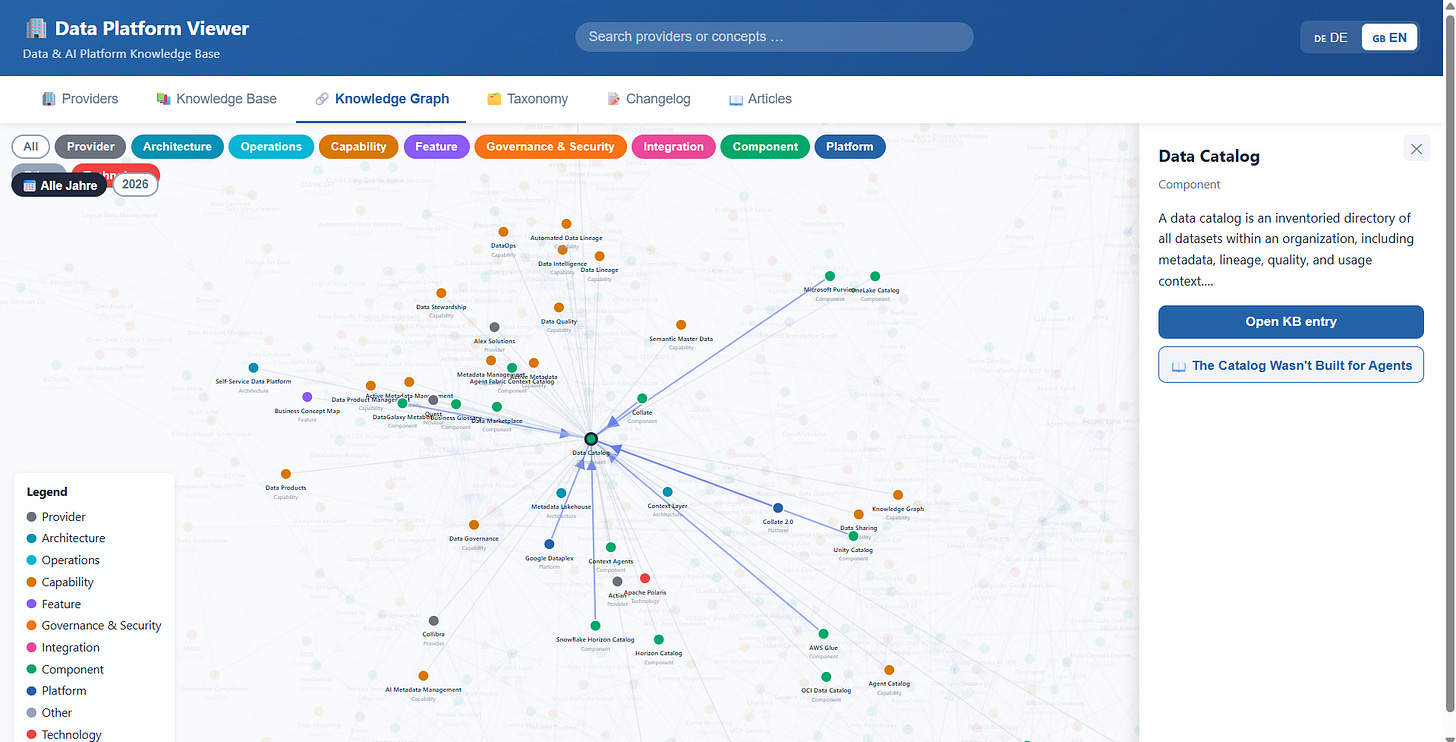Screen dimensions: 1456x742
Task: Toggle the Integration filter chip
Action: point(673,147)
